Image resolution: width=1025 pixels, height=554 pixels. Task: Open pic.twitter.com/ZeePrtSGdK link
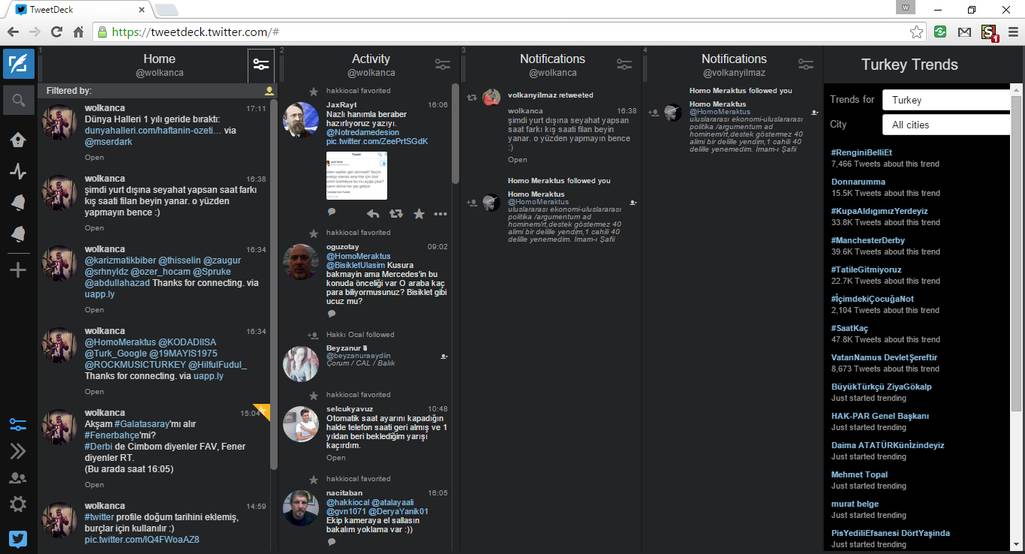tap(377, 141)
